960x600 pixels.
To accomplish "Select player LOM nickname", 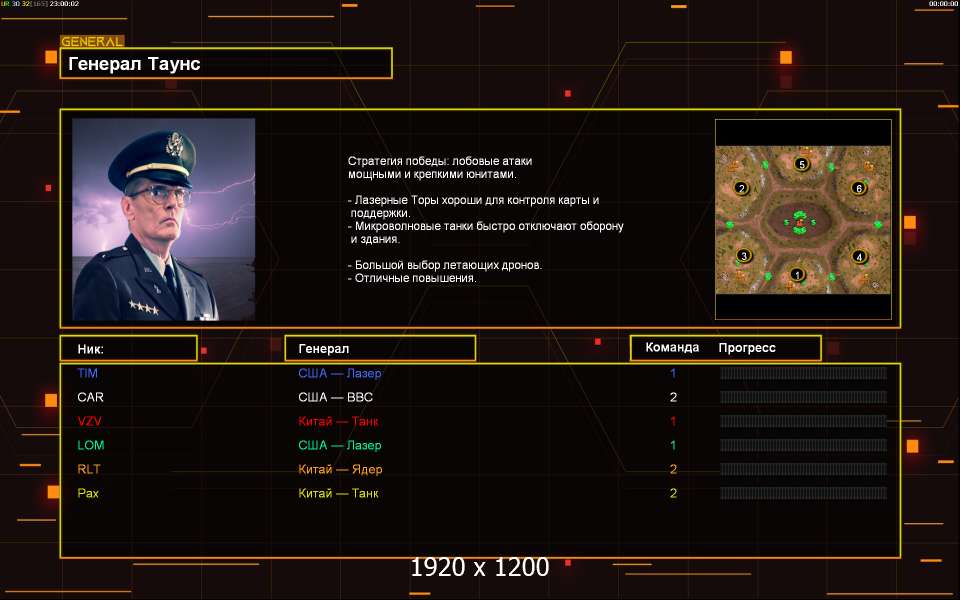I will click(x=91, y=445).
